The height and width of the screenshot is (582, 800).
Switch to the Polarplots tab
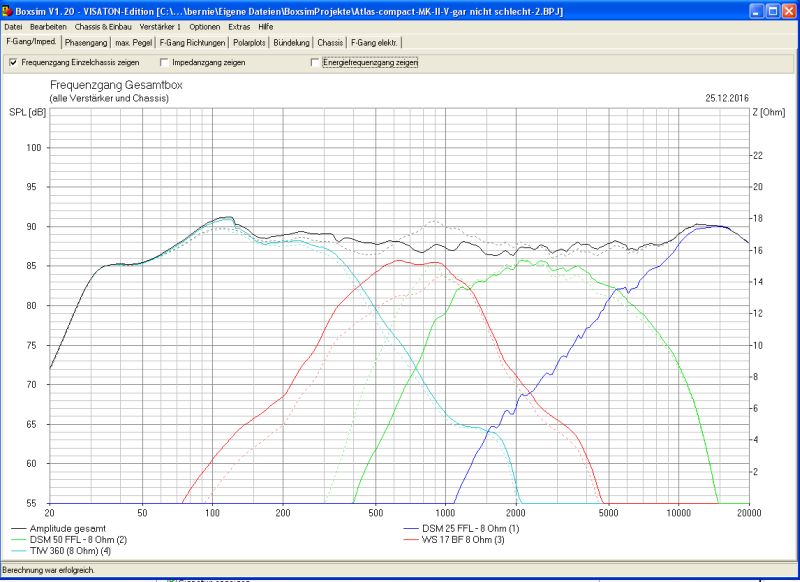pos(250,43)
